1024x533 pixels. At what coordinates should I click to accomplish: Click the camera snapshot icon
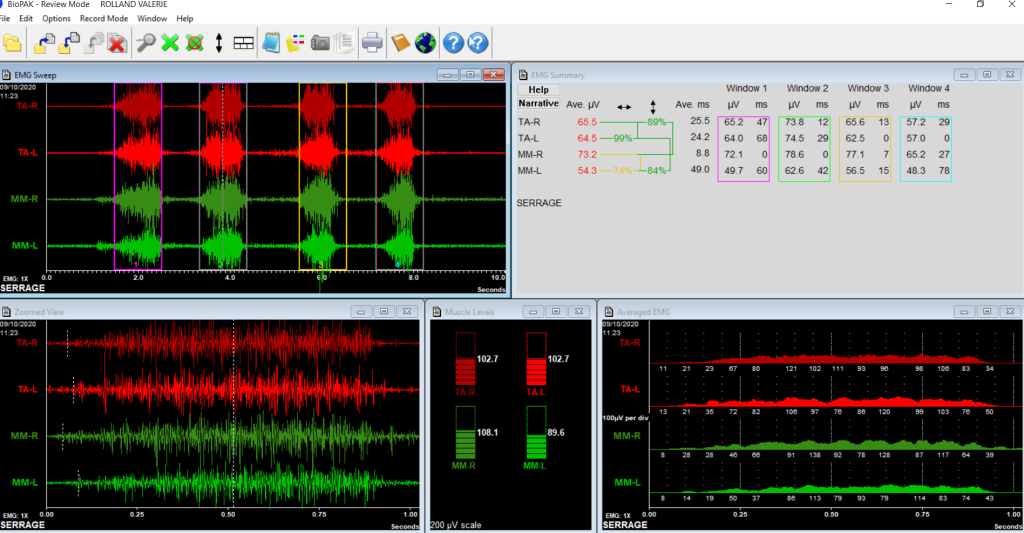(320, 43)
